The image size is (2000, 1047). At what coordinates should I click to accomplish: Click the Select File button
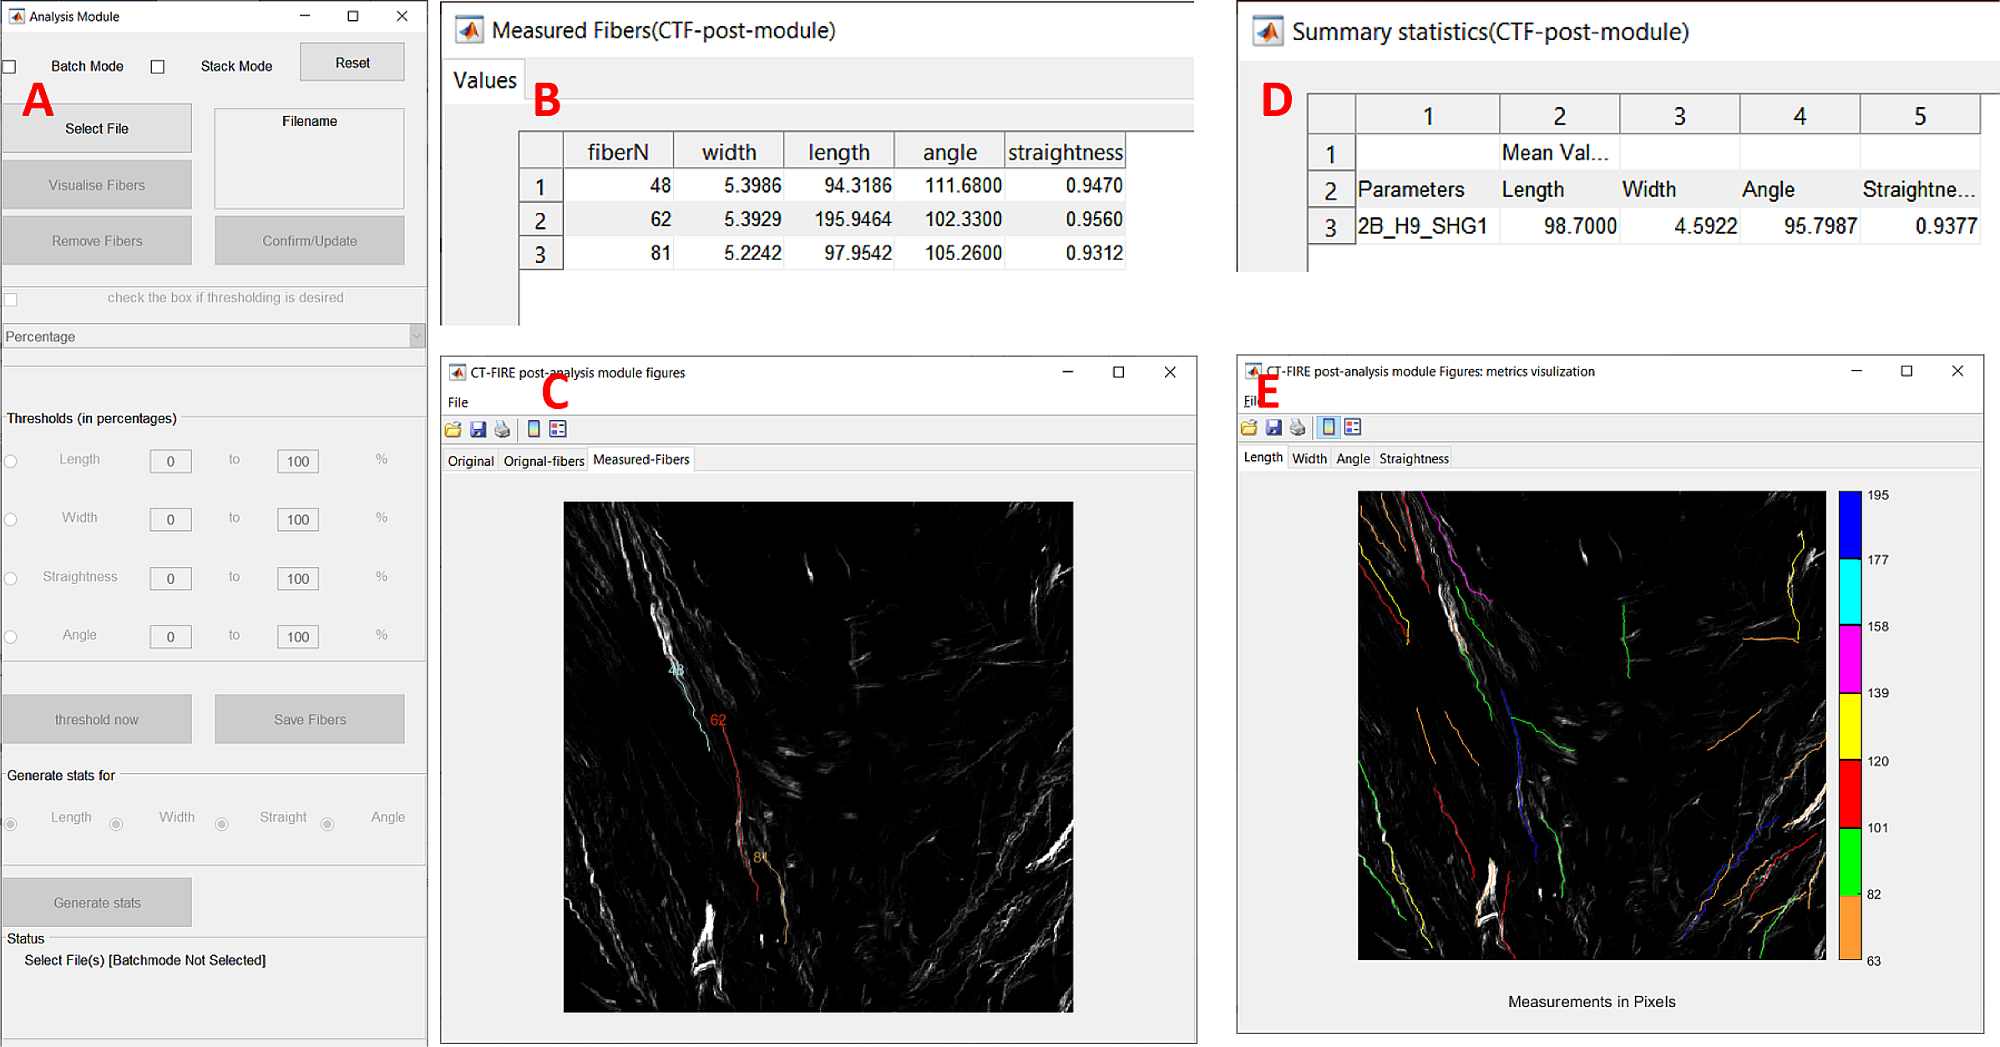coord(97,128)
